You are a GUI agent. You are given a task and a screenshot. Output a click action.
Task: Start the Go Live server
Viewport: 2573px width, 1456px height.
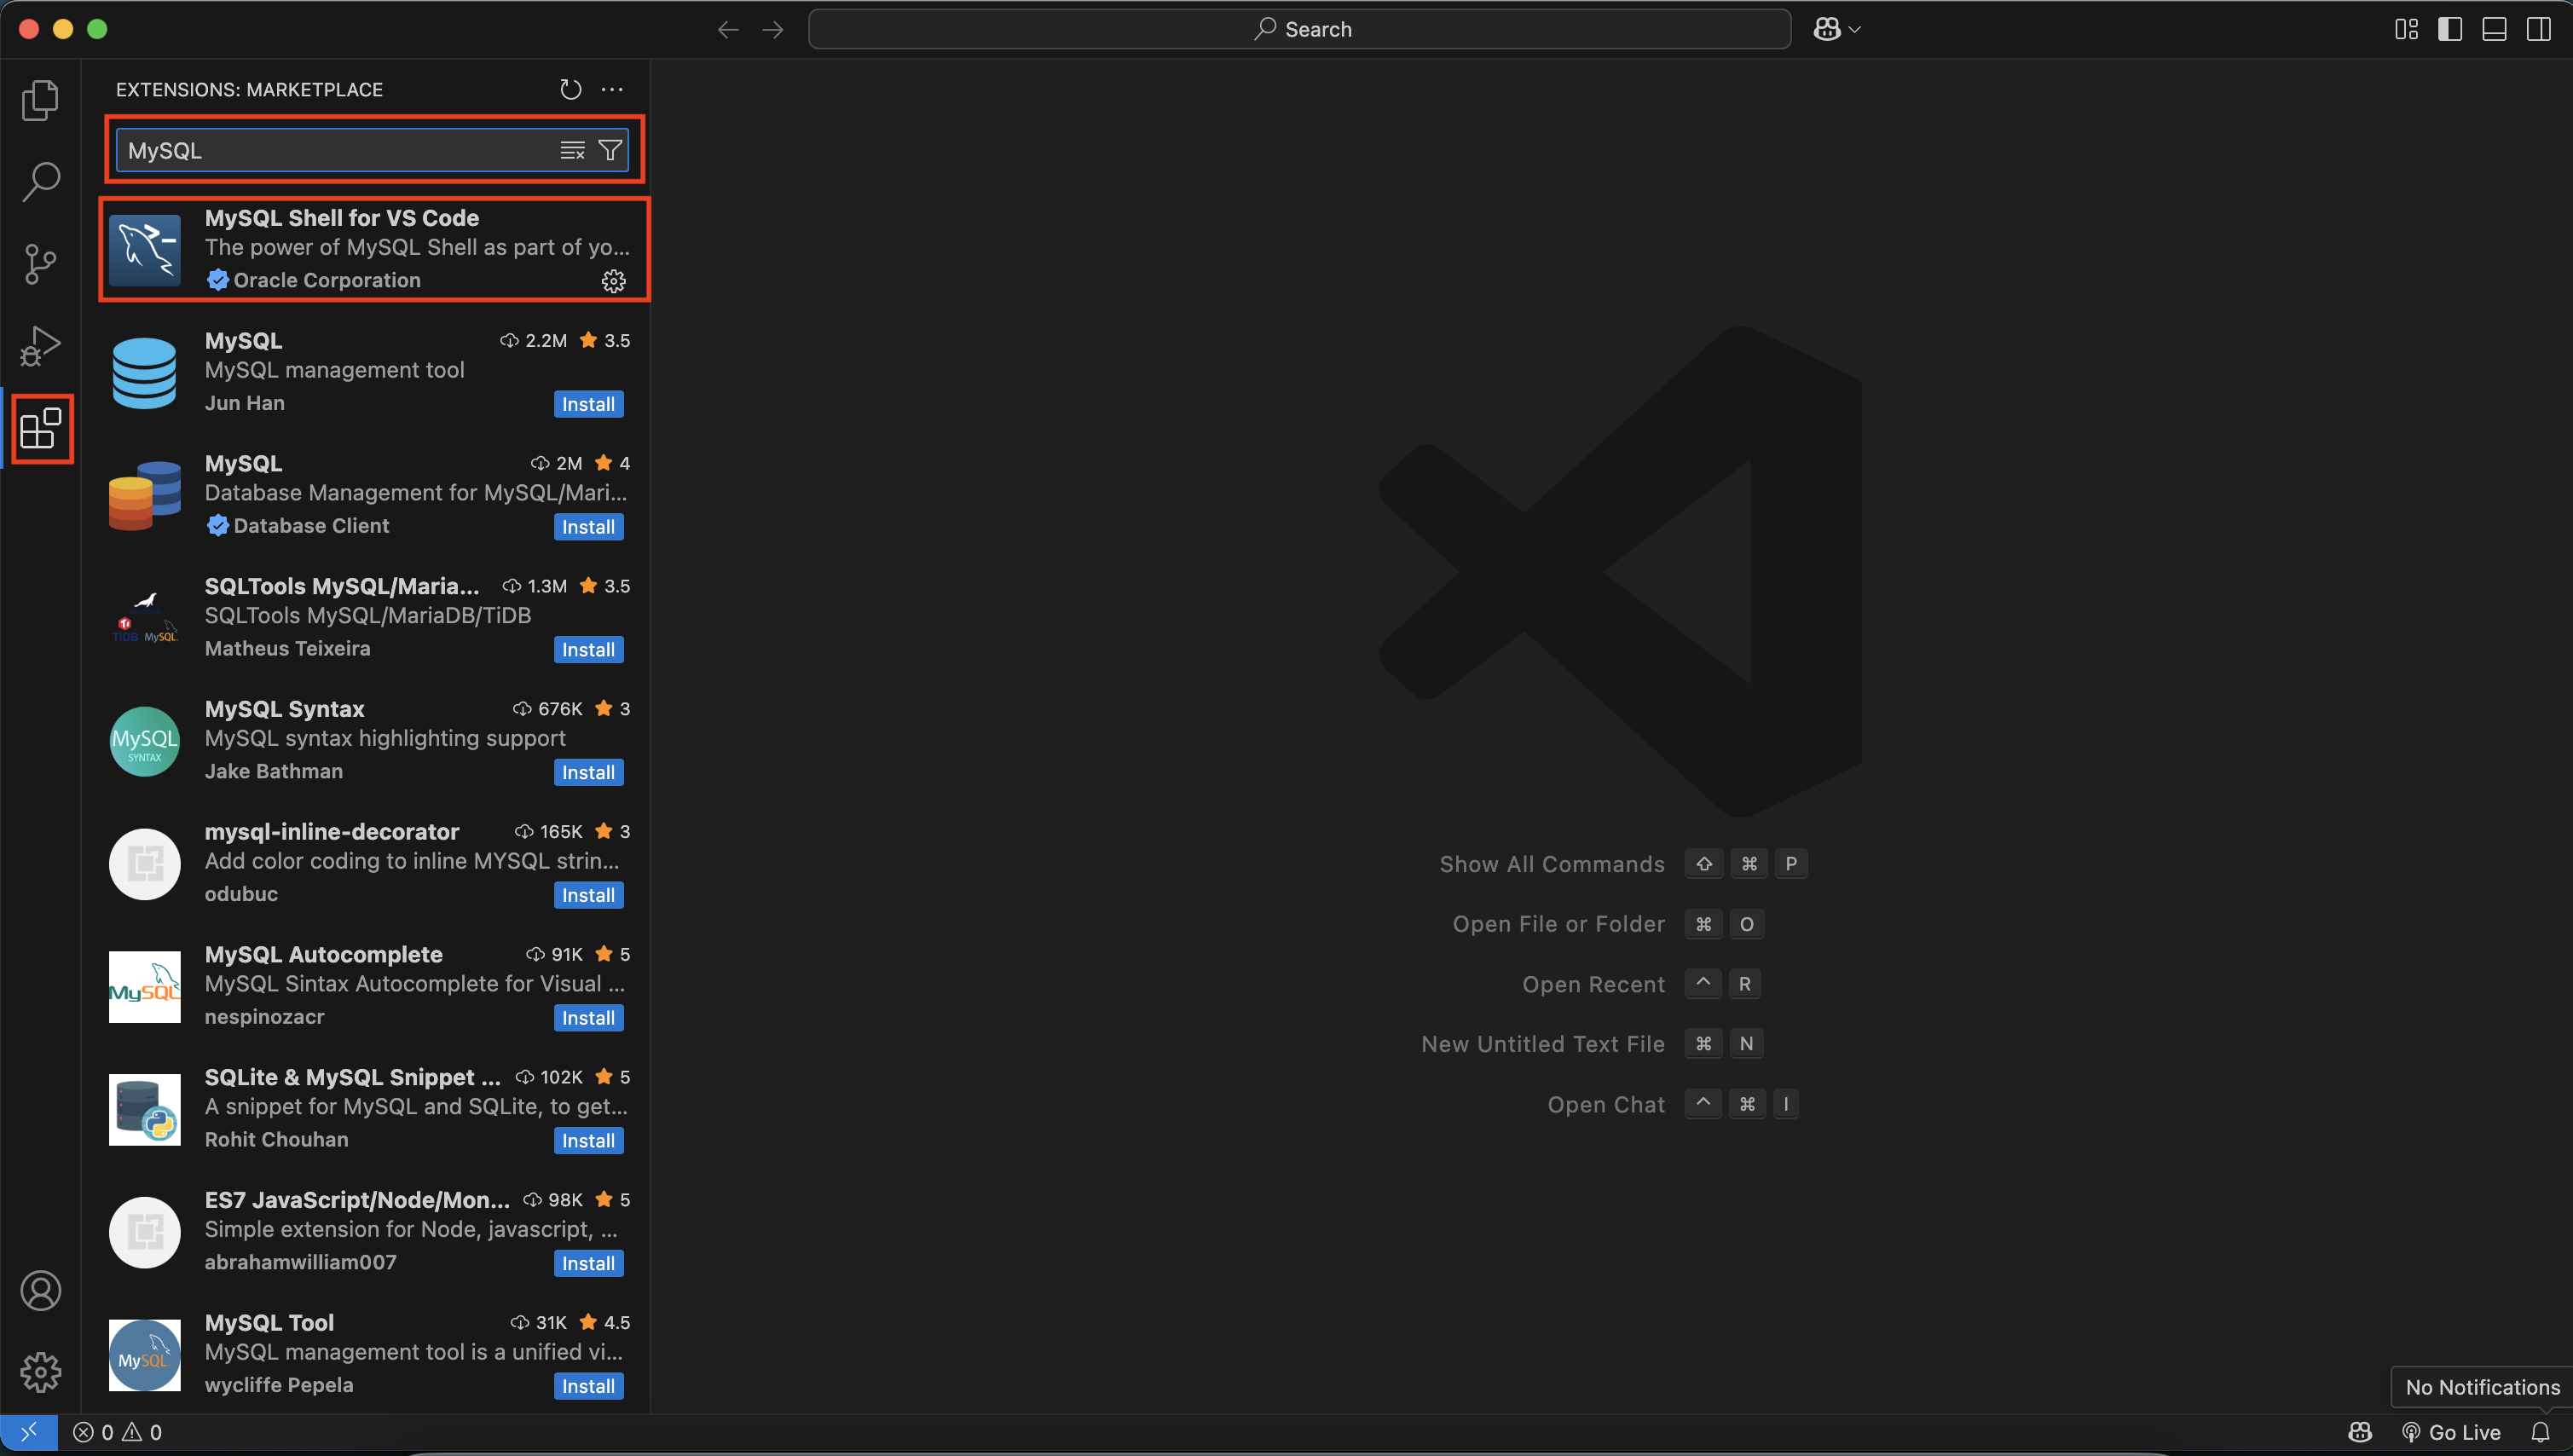2458,1431
